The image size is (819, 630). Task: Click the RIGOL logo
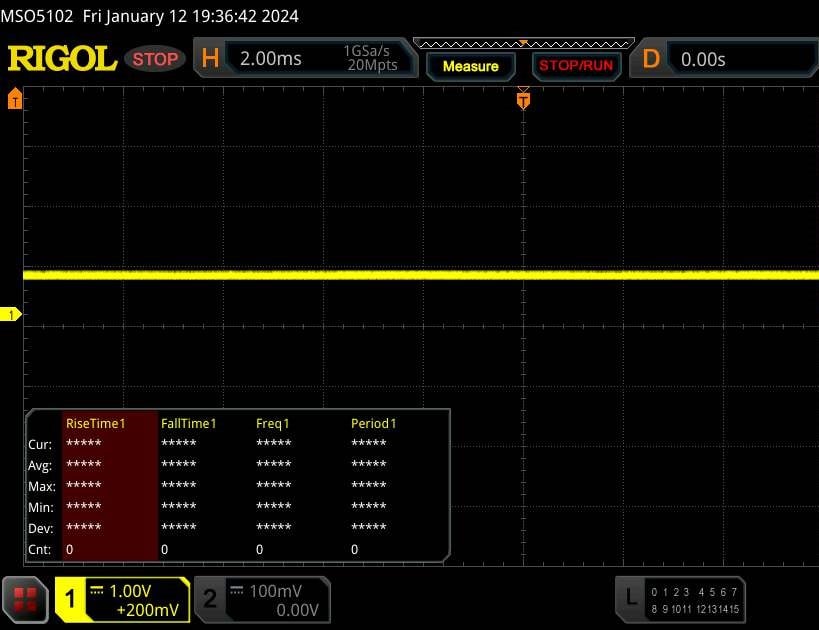[x=62, y=58]
